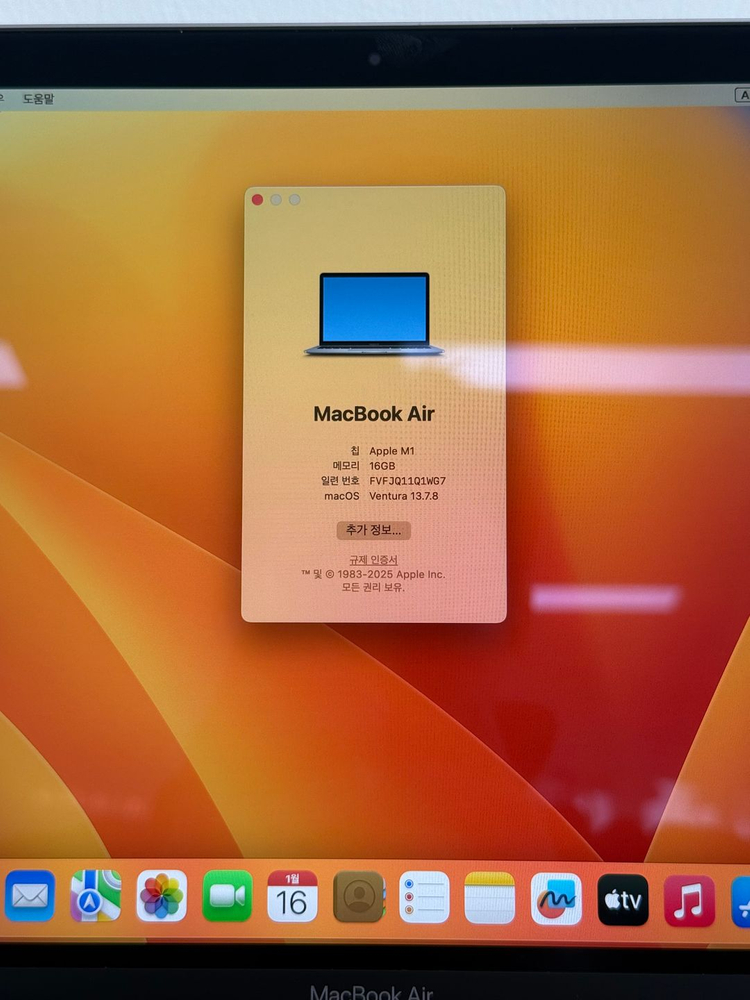This screenshot has height=1000, width=750.
Task: Launch Reminders from the Dock
Action: click(x=424, y=897)
